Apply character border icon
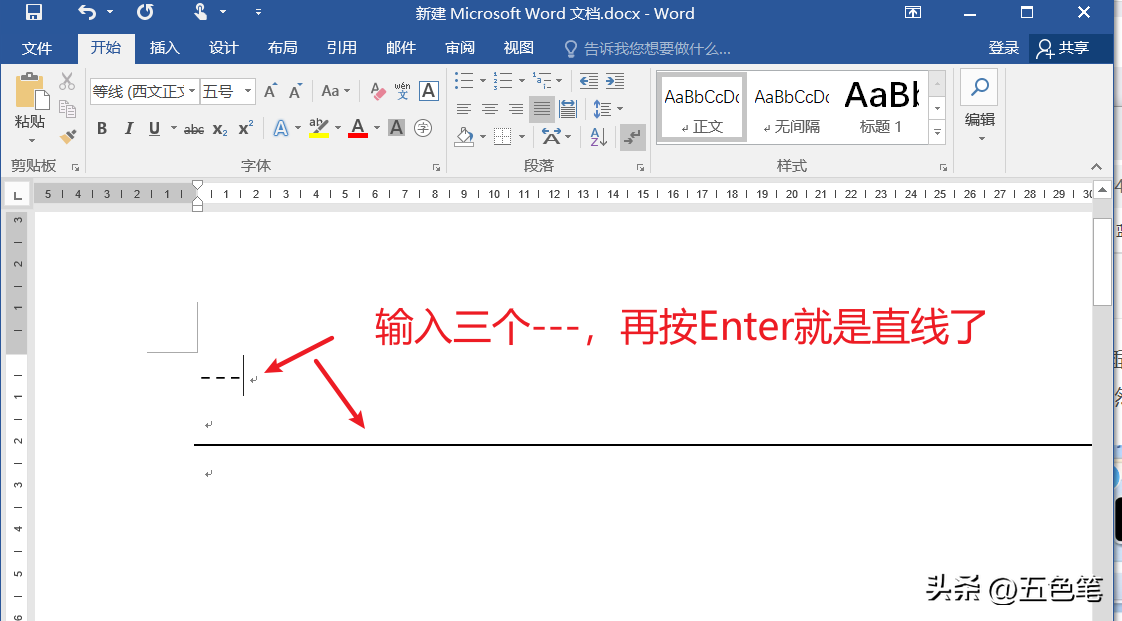Screen dimensions: 1122x621 (428, 91)
